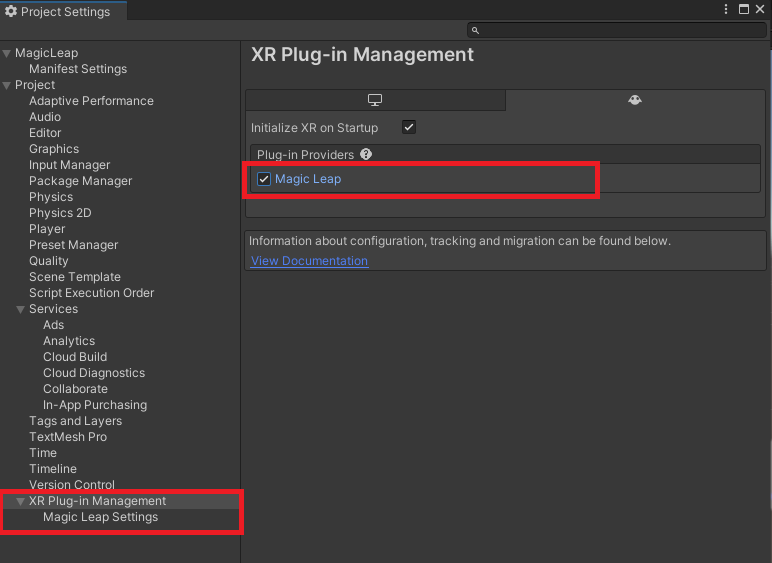This screenshot has height=563, width=772.
Task: Open Magic Leap Settings
Action: coord(100,517)
